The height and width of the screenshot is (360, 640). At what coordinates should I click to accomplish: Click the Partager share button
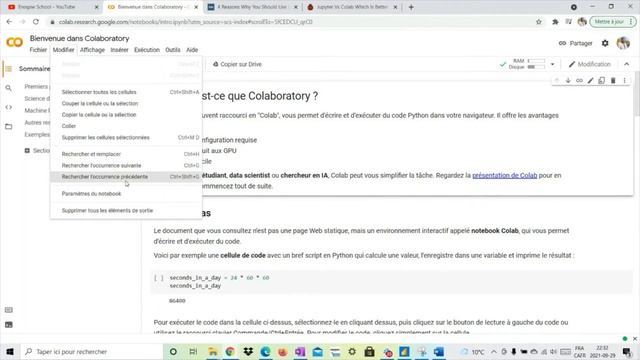tap(576, 43)
